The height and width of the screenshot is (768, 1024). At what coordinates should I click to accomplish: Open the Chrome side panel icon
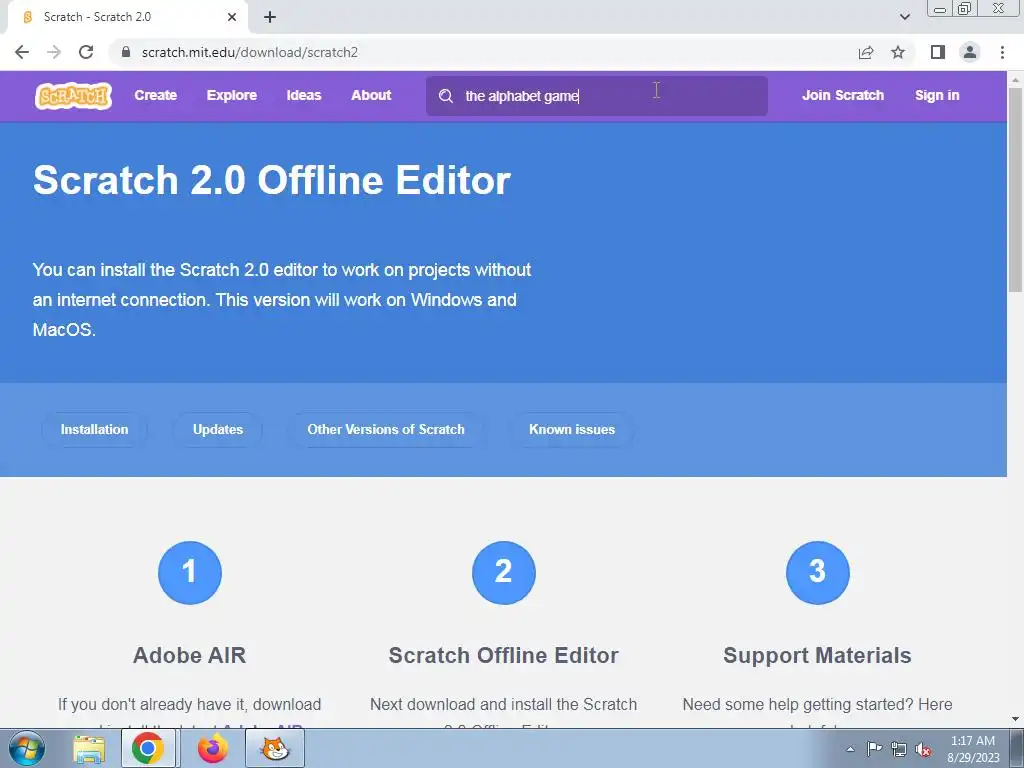[x=938, y=52]
